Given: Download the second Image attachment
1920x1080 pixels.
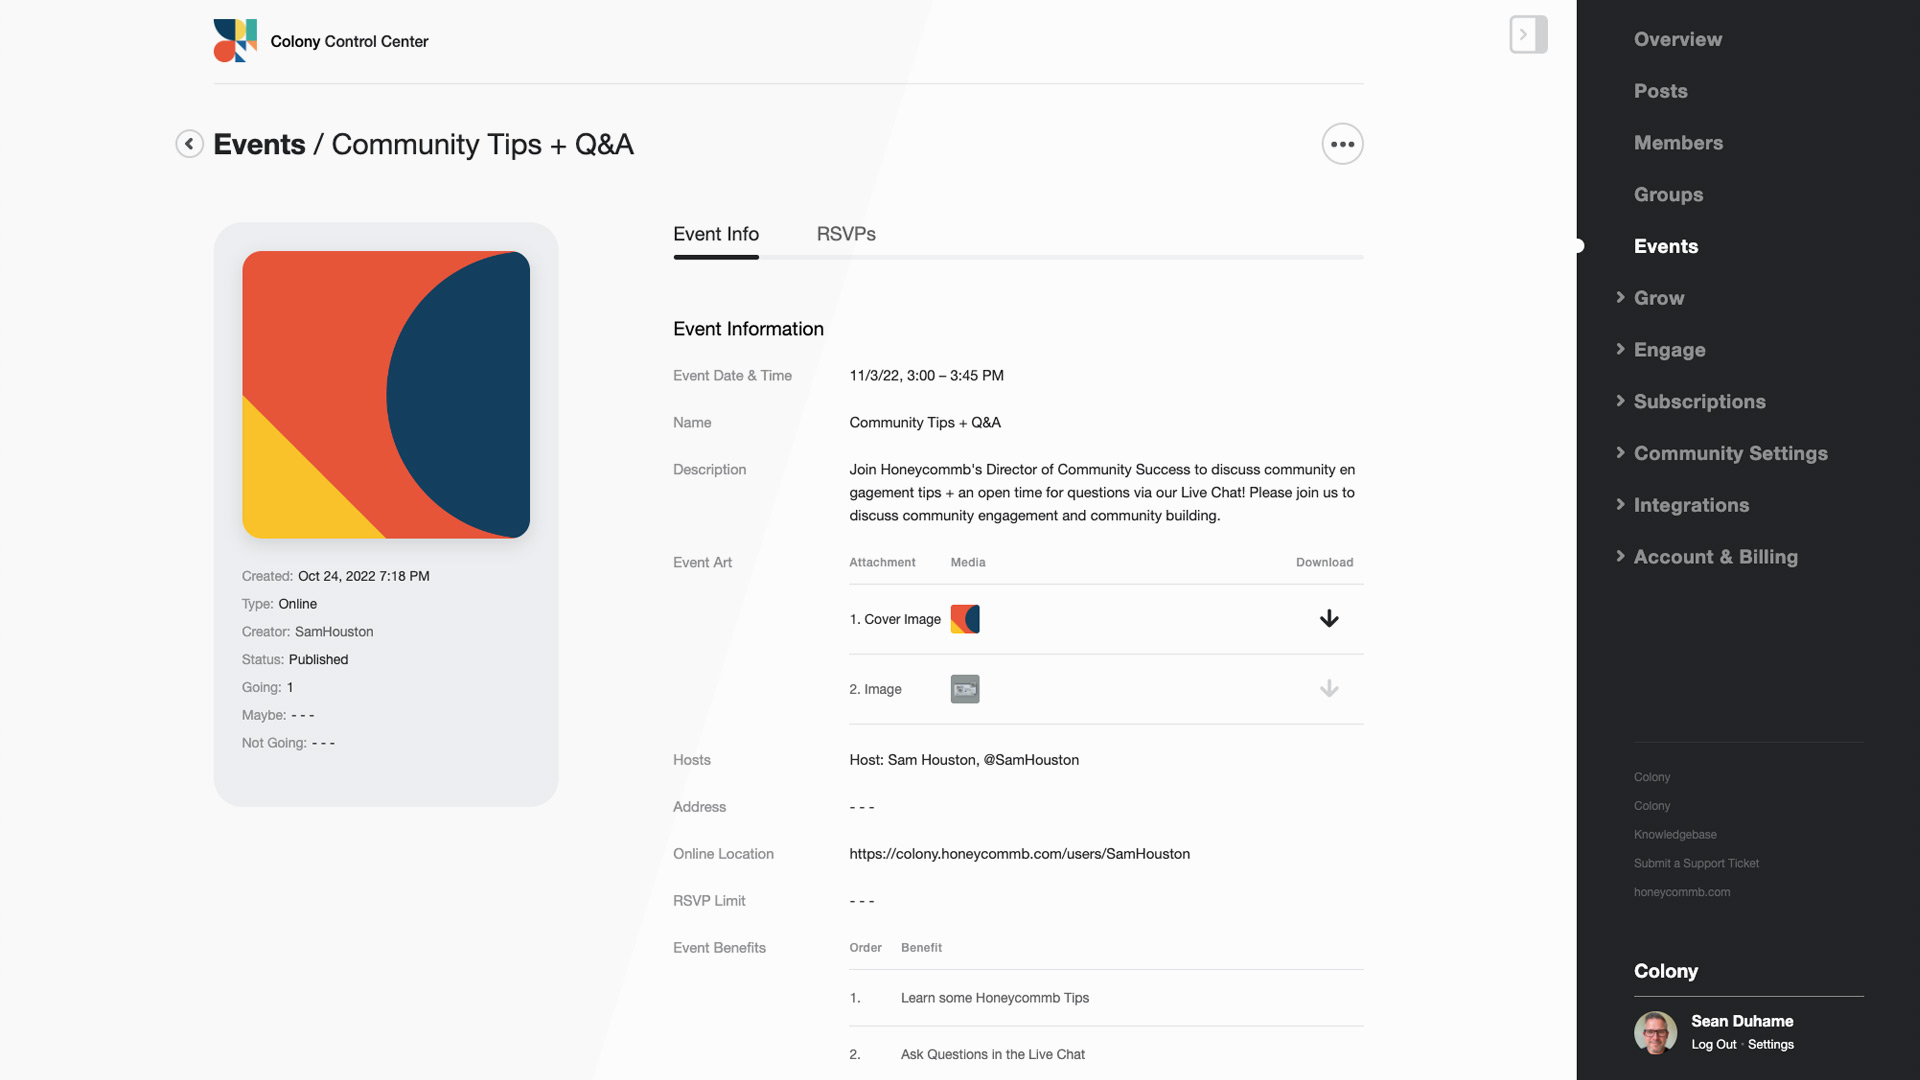Looking at the screenshot, I should pyautogui.click(x=1328, y=689).
